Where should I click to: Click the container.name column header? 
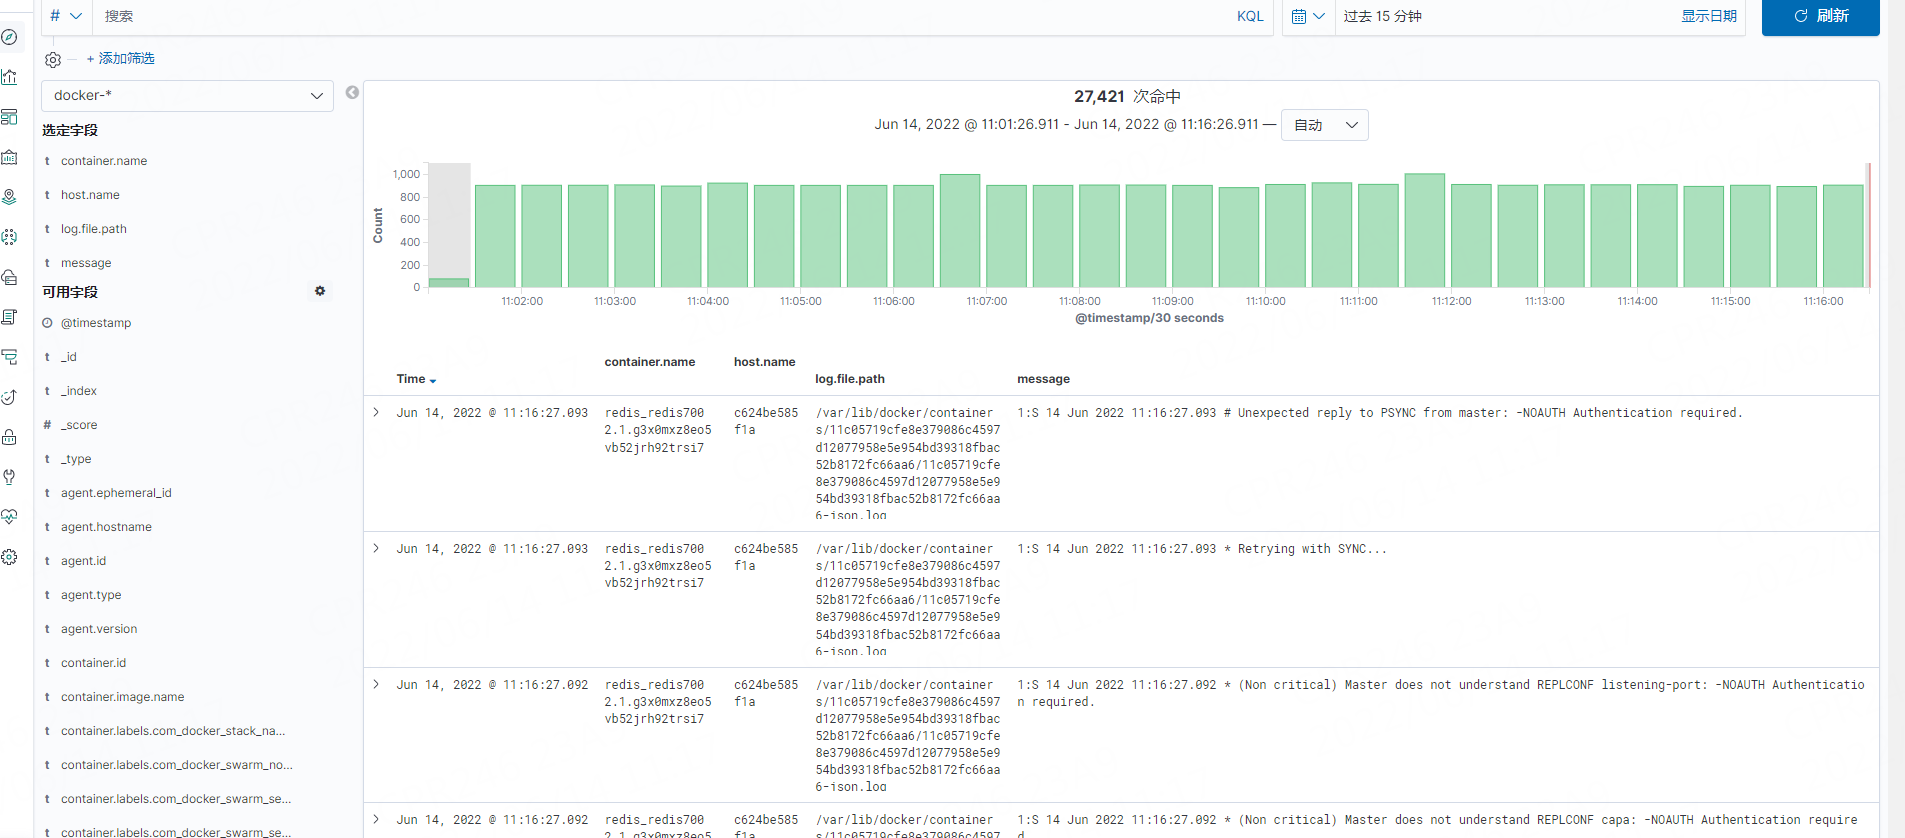(650, 362)
